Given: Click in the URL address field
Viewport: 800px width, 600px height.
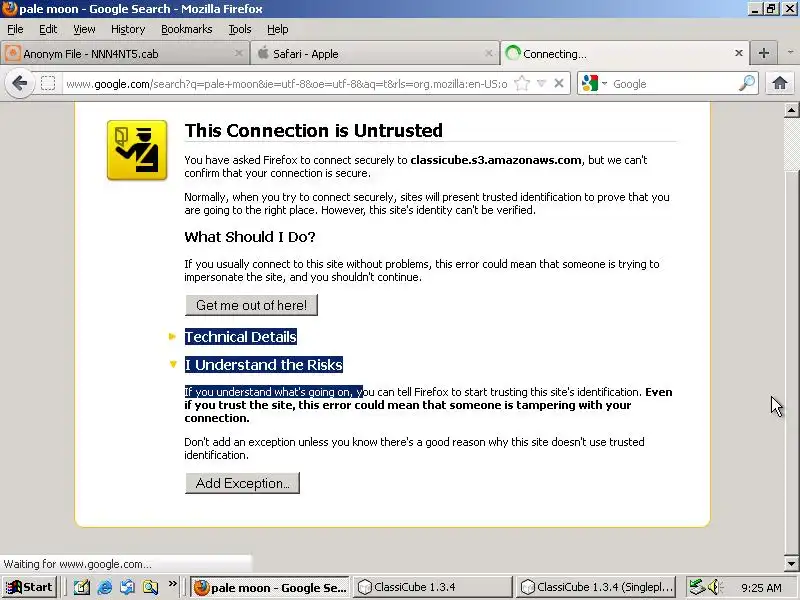Looking at the screenshot, I should (287, 84).
